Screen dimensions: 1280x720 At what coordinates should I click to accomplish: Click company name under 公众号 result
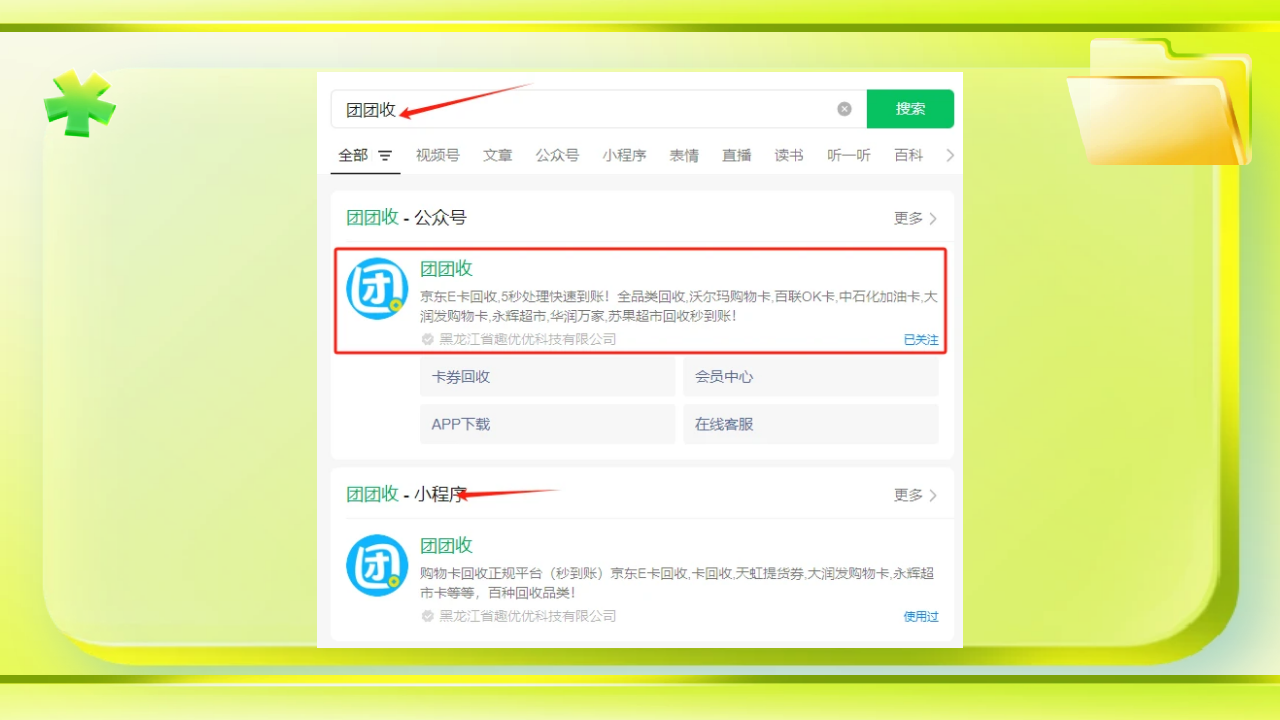pyautogui.click(x=528, y=339)
